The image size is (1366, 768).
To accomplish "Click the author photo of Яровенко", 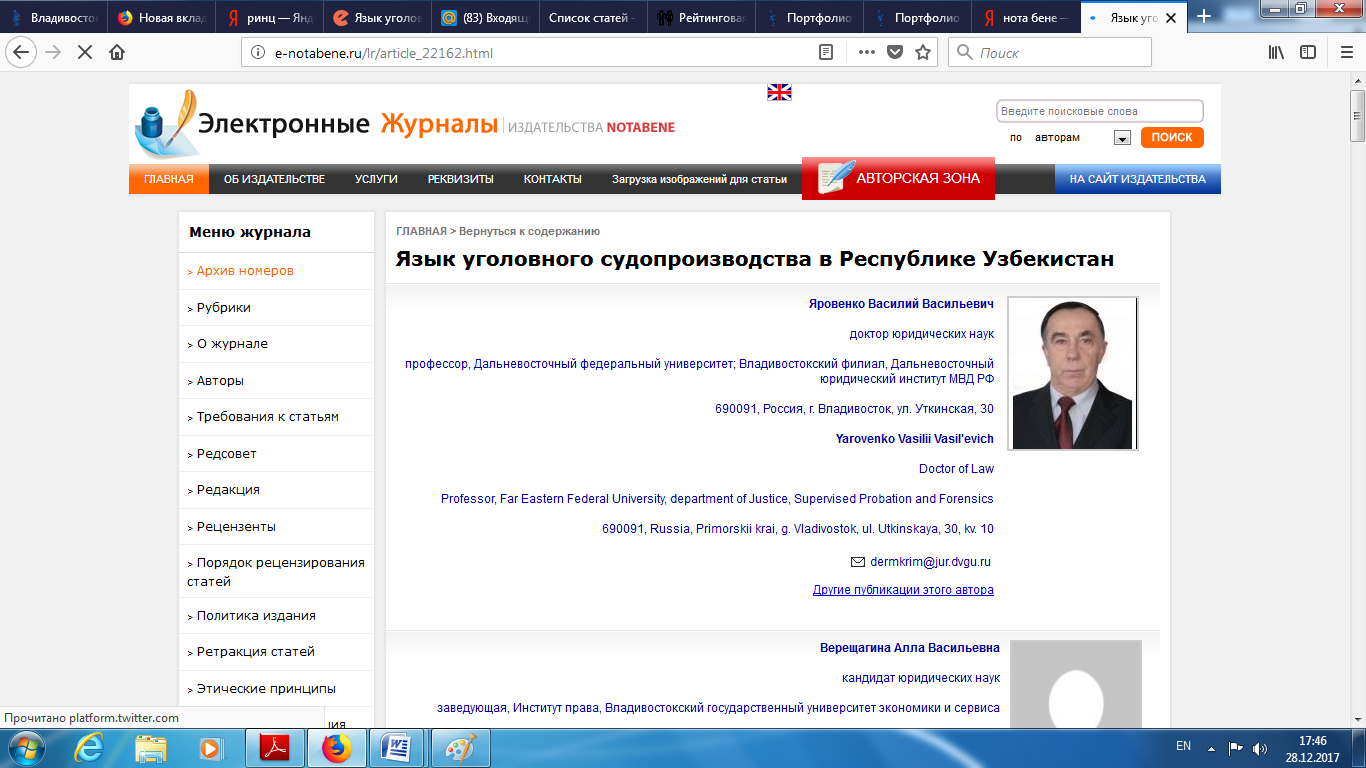I will 1072,373.
